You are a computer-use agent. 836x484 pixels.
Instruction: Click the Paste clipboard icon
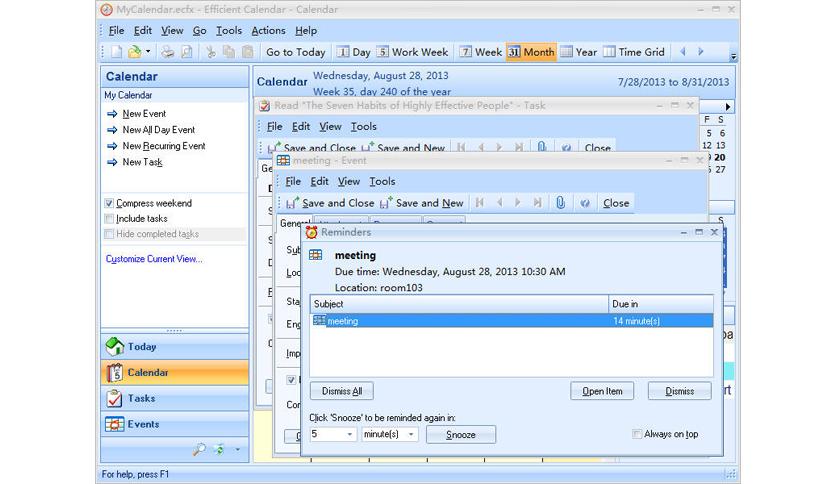(x=247, y=52)
